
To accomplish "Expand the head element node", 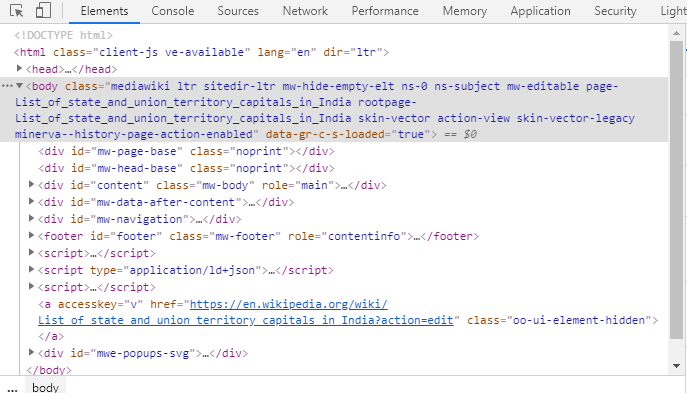I will coord(19,68).
